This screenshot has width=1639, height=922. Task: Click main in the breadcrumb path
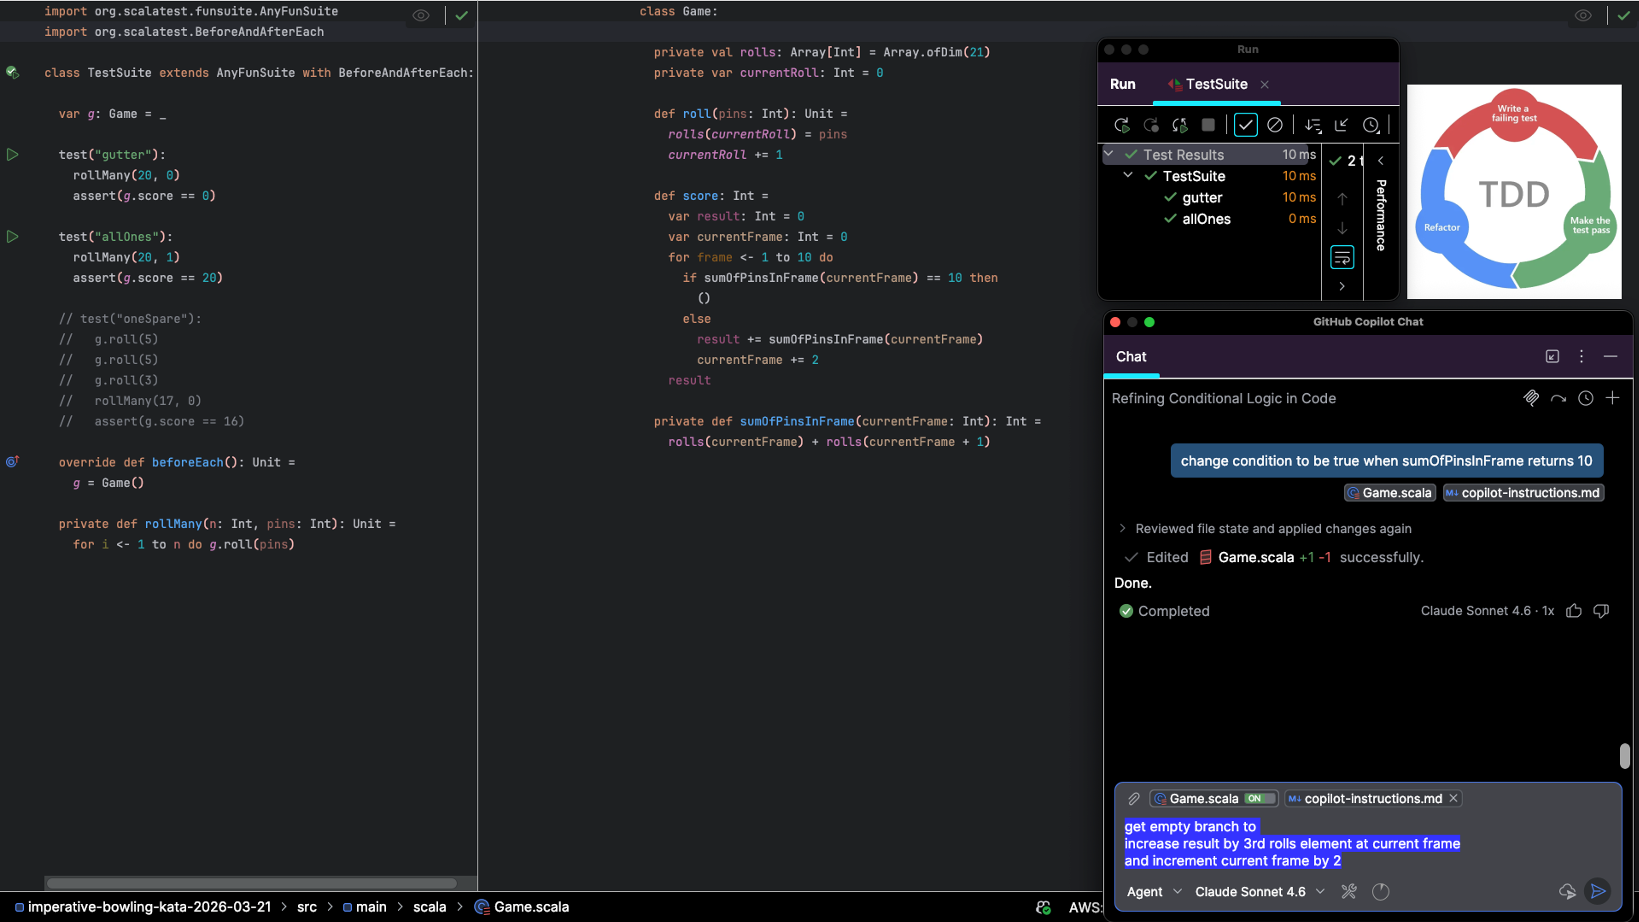pos(370,907)
